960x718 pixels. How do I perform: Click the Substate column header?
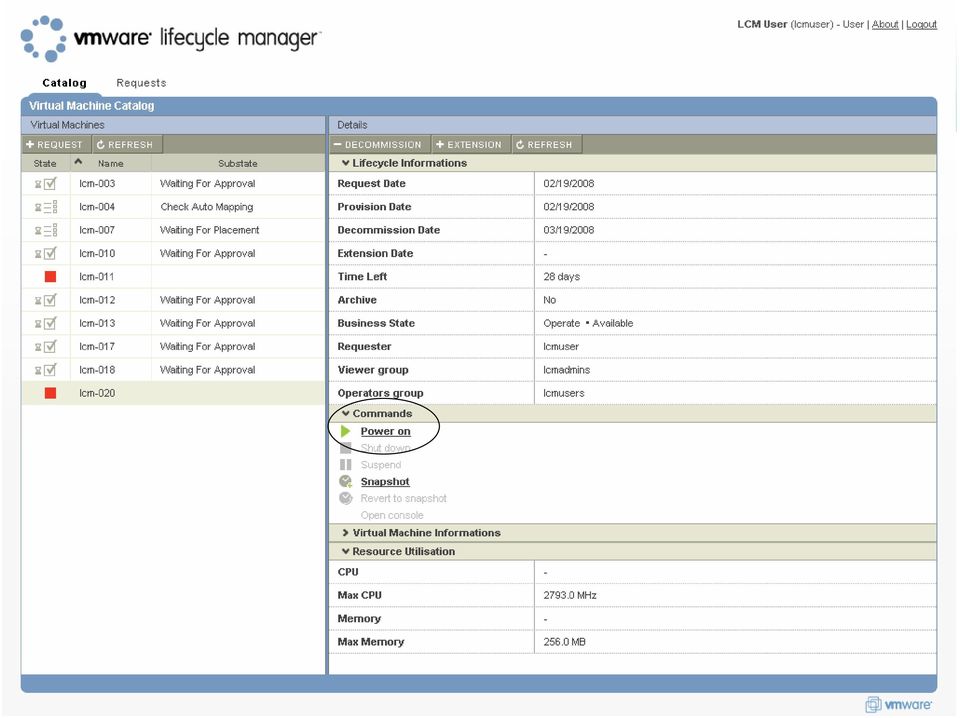tap(238, 163)
